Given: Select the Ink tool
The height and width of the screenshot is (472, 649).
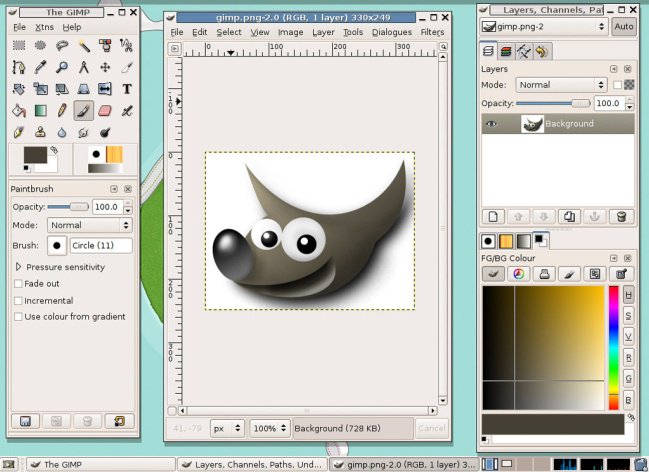Looking at the screenshot, I should coord(19,132).
